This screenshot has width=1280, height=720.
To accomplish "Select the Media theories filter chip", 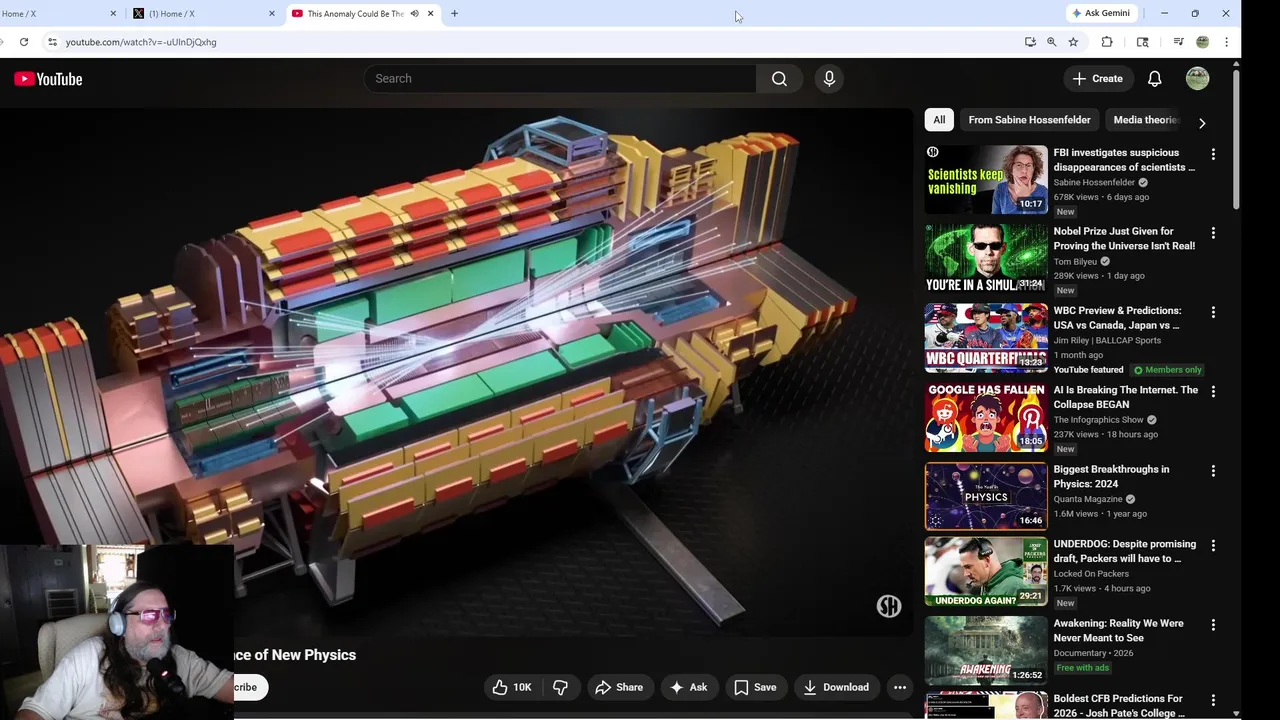I will (1146, 120).
